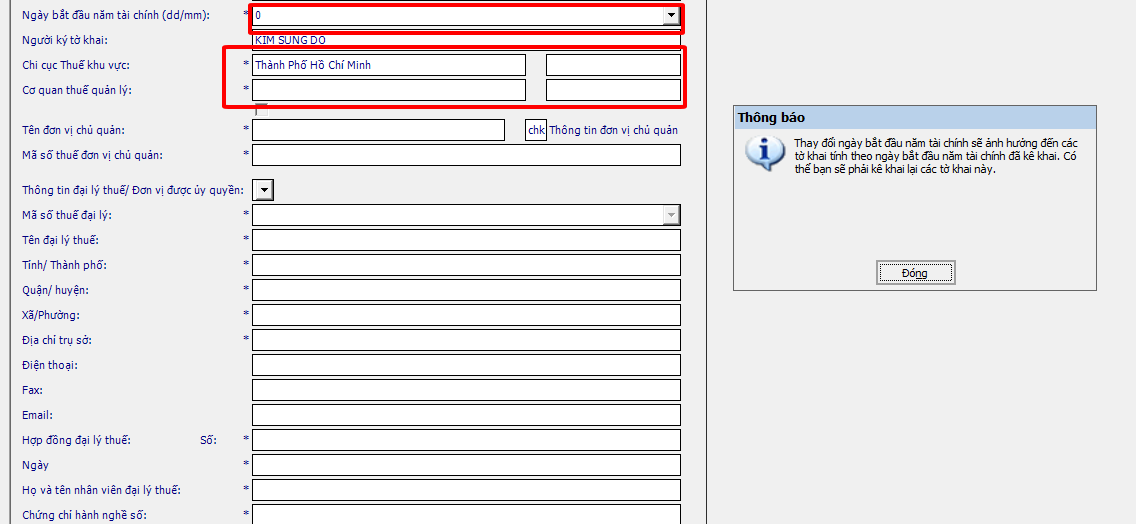Select the Cơ quan thuế quản lý field
This screenshot has height=524, width=1136.
pyautogui.click(x=389, y=90)
